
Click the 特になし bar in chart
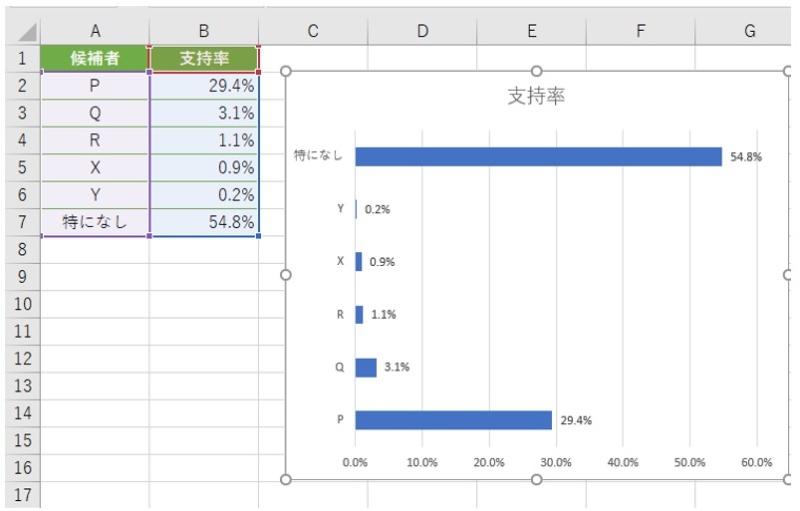tap(538, 157)
